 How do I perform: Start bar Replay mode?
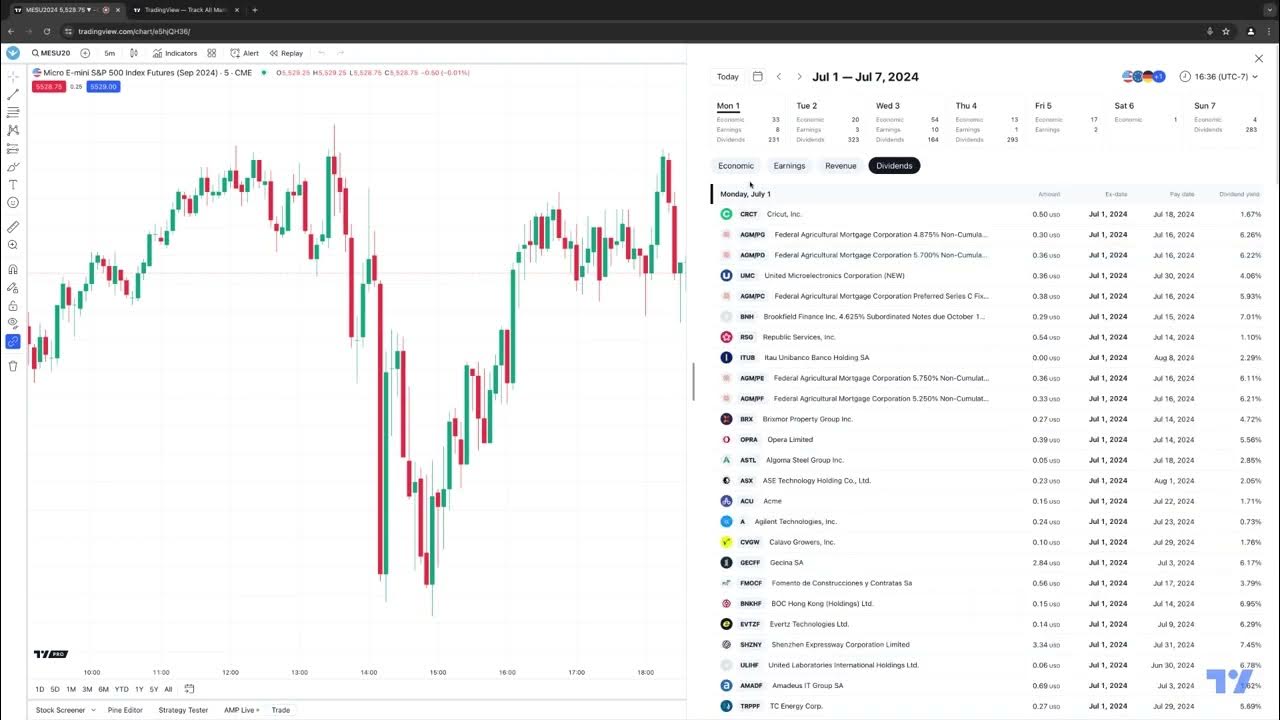(x=286, y=53)
